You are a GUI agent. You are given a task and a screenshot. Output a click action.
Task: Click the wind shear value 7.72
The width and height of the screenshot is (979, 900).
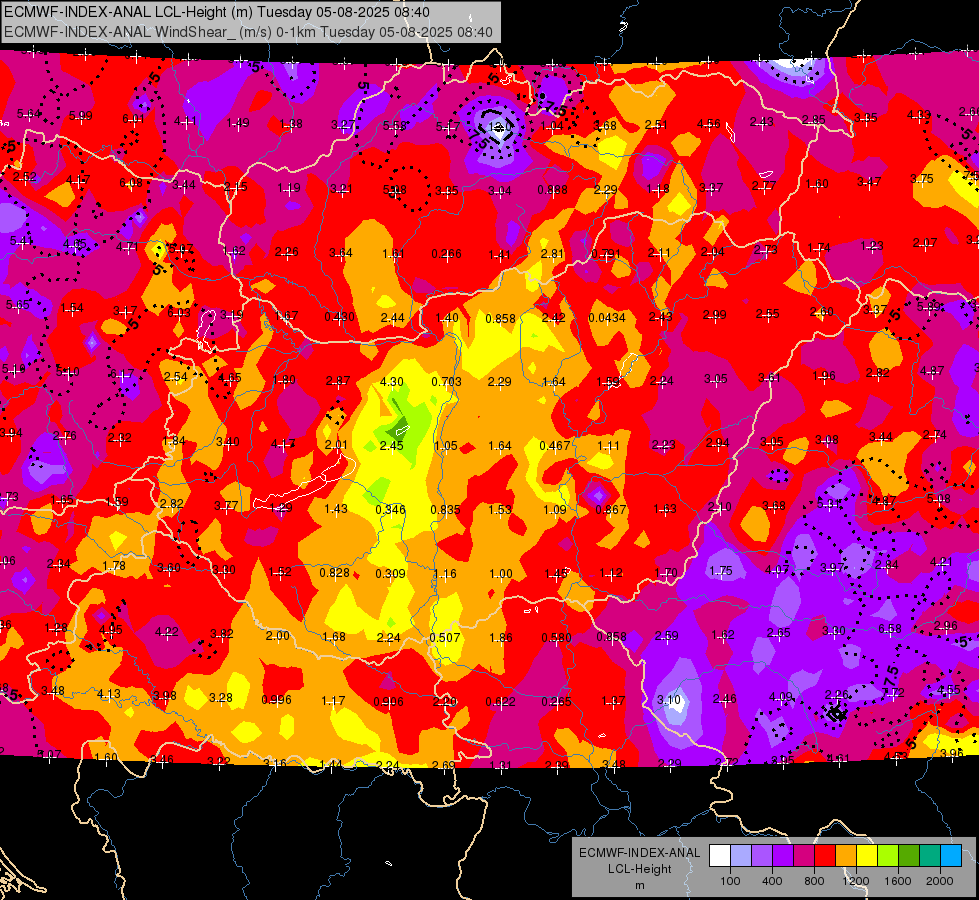(893, 693)
